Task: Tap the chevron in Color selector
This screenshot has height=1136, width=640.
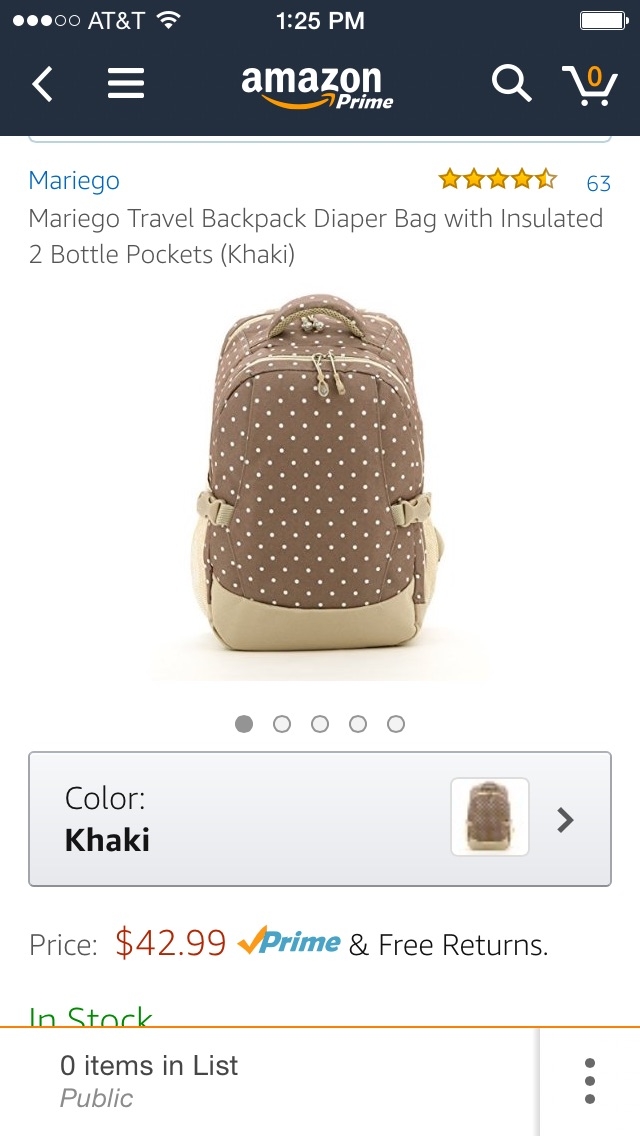Action: pos(565,819)
